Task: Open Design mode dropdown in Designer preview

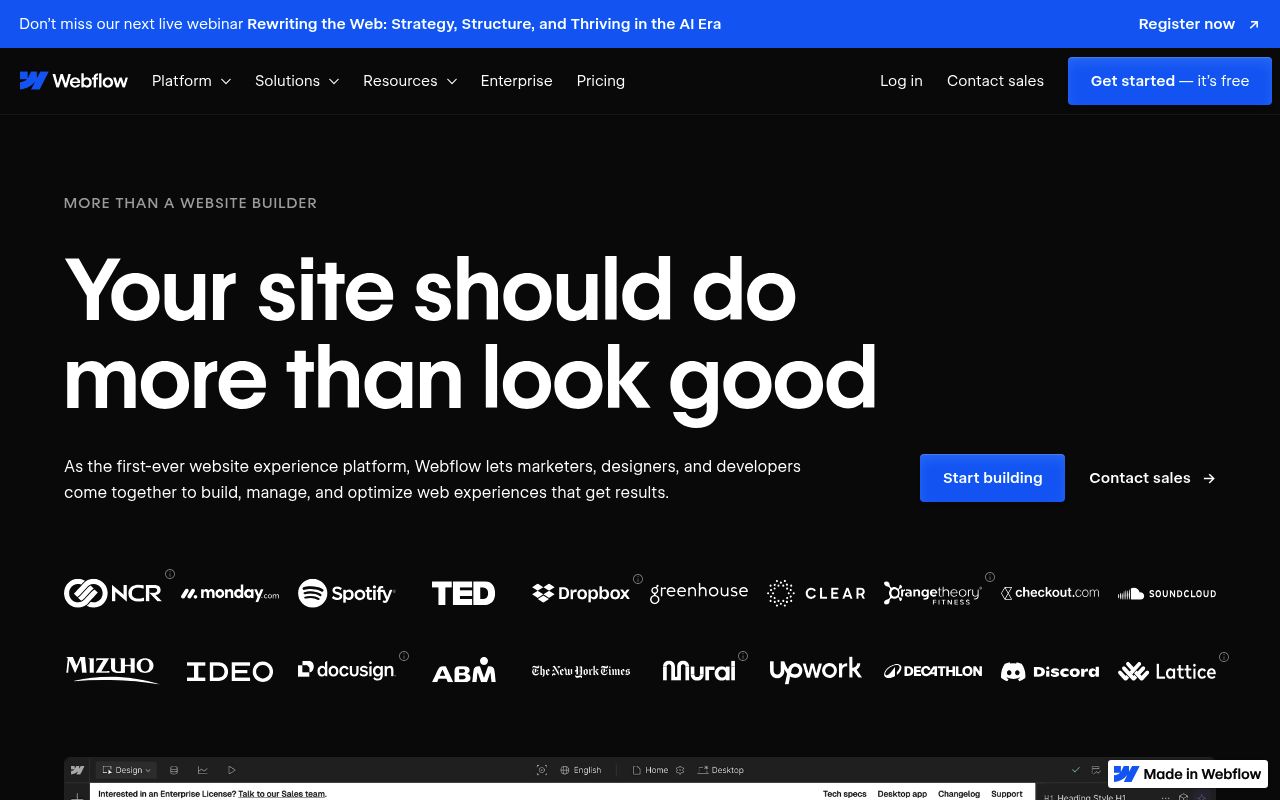Action: (128, 770)
